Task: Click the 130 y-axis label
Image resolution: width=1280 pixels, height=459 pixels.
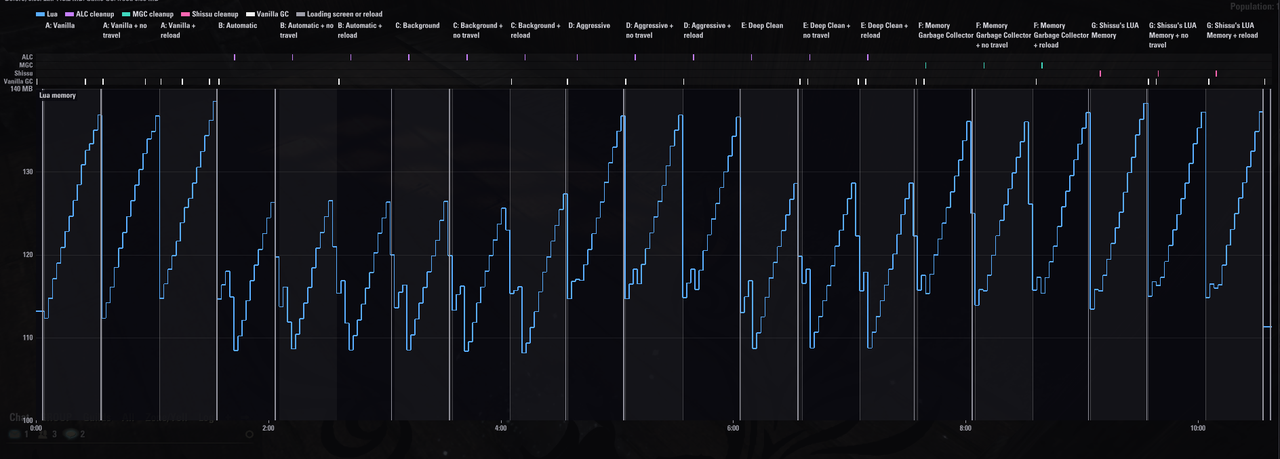Action: 27,172
